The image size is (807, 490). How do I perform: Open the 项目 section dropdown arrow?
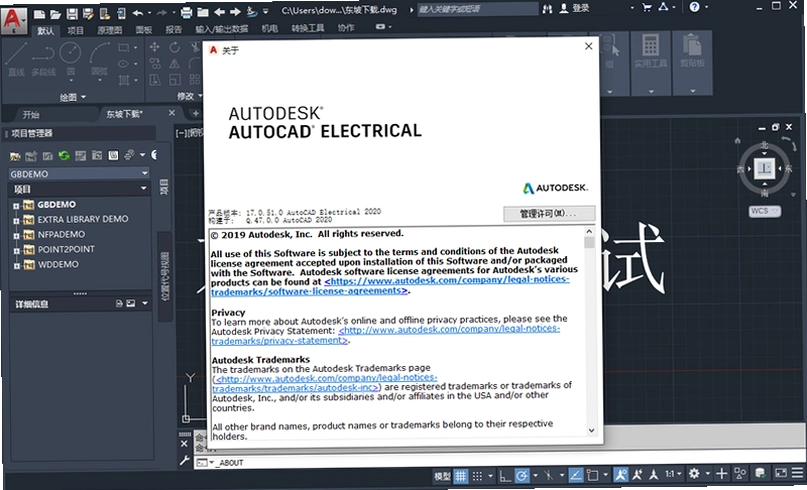(x=144, y=188)
